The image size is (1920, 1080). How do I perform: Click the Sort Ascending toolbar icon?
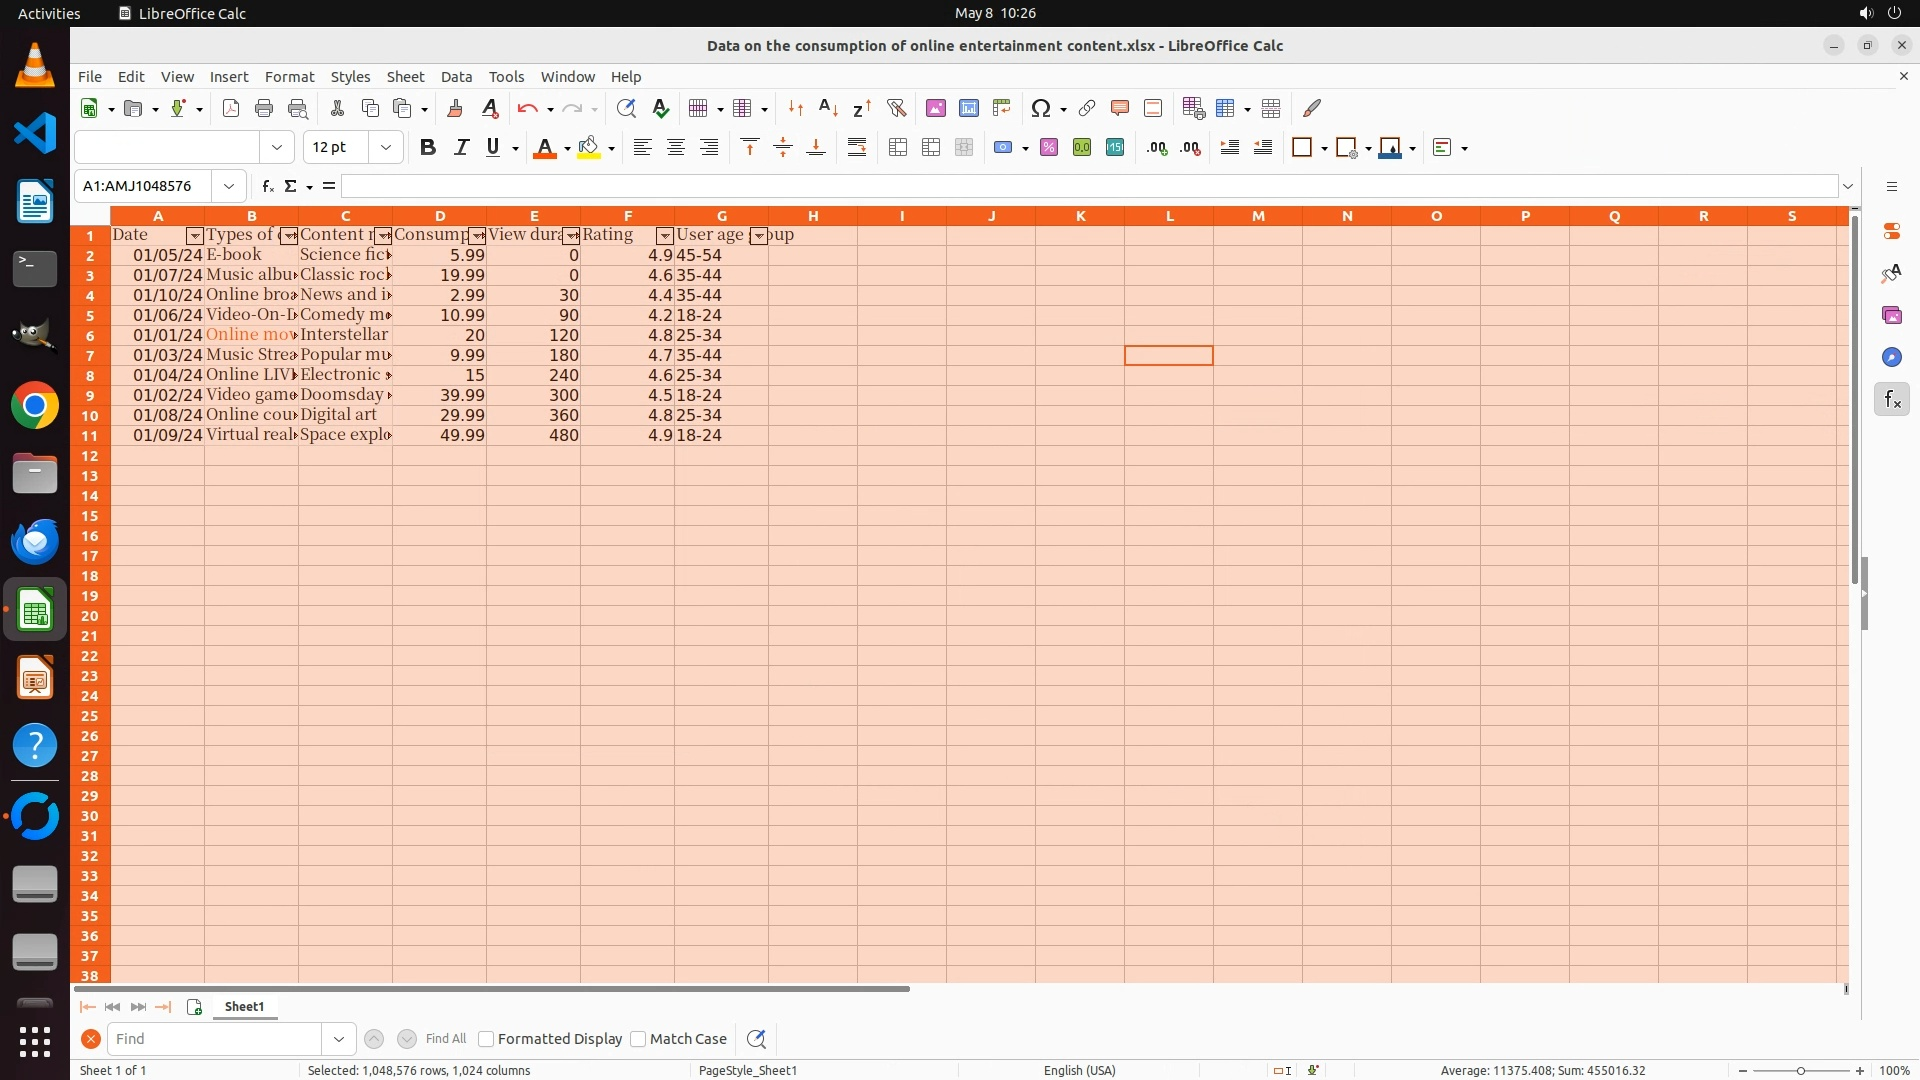pos(828,108)
